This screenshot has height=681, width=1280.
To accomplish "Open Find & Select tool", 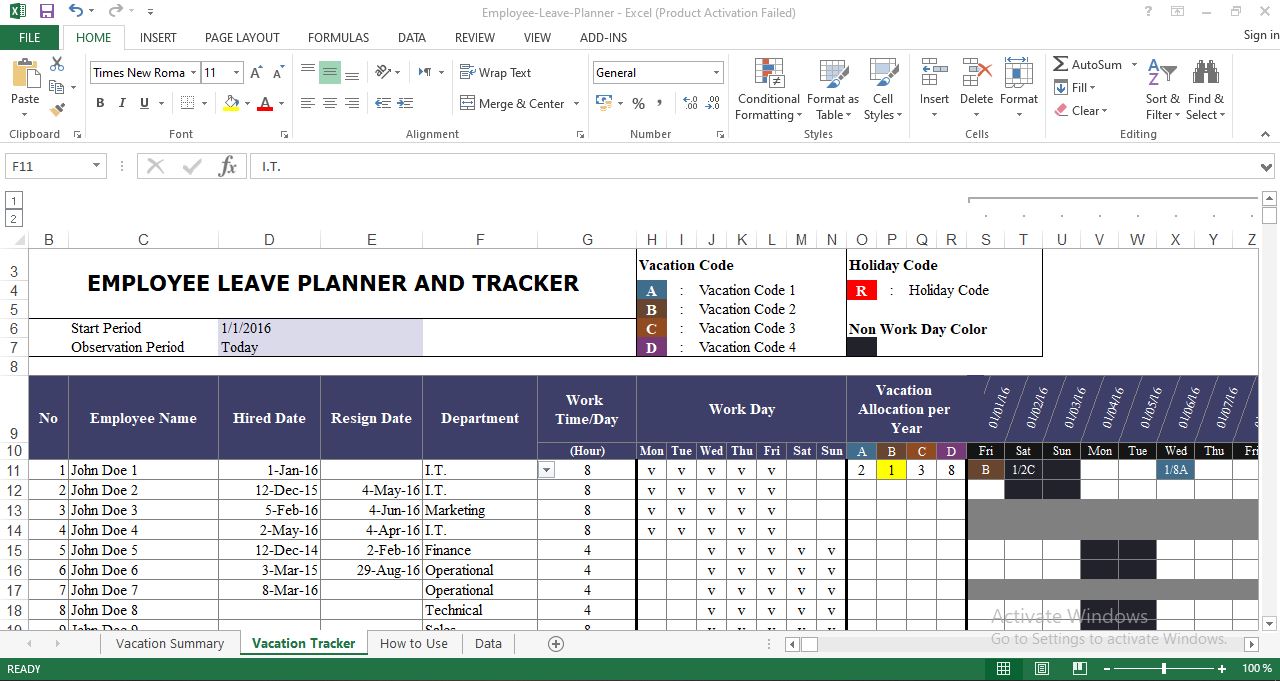I will coord(1206,89).
